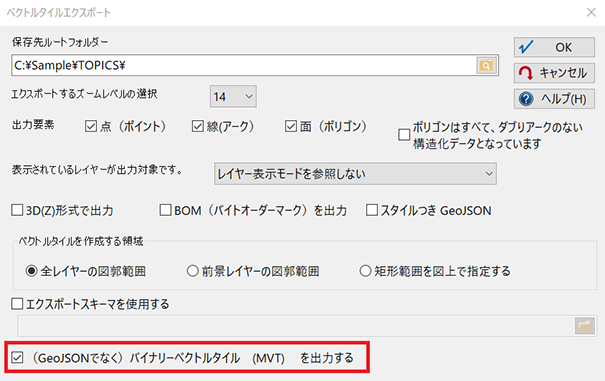605x381 pixels.
Task: Click the export schema file browse icon
Action: 585,326
